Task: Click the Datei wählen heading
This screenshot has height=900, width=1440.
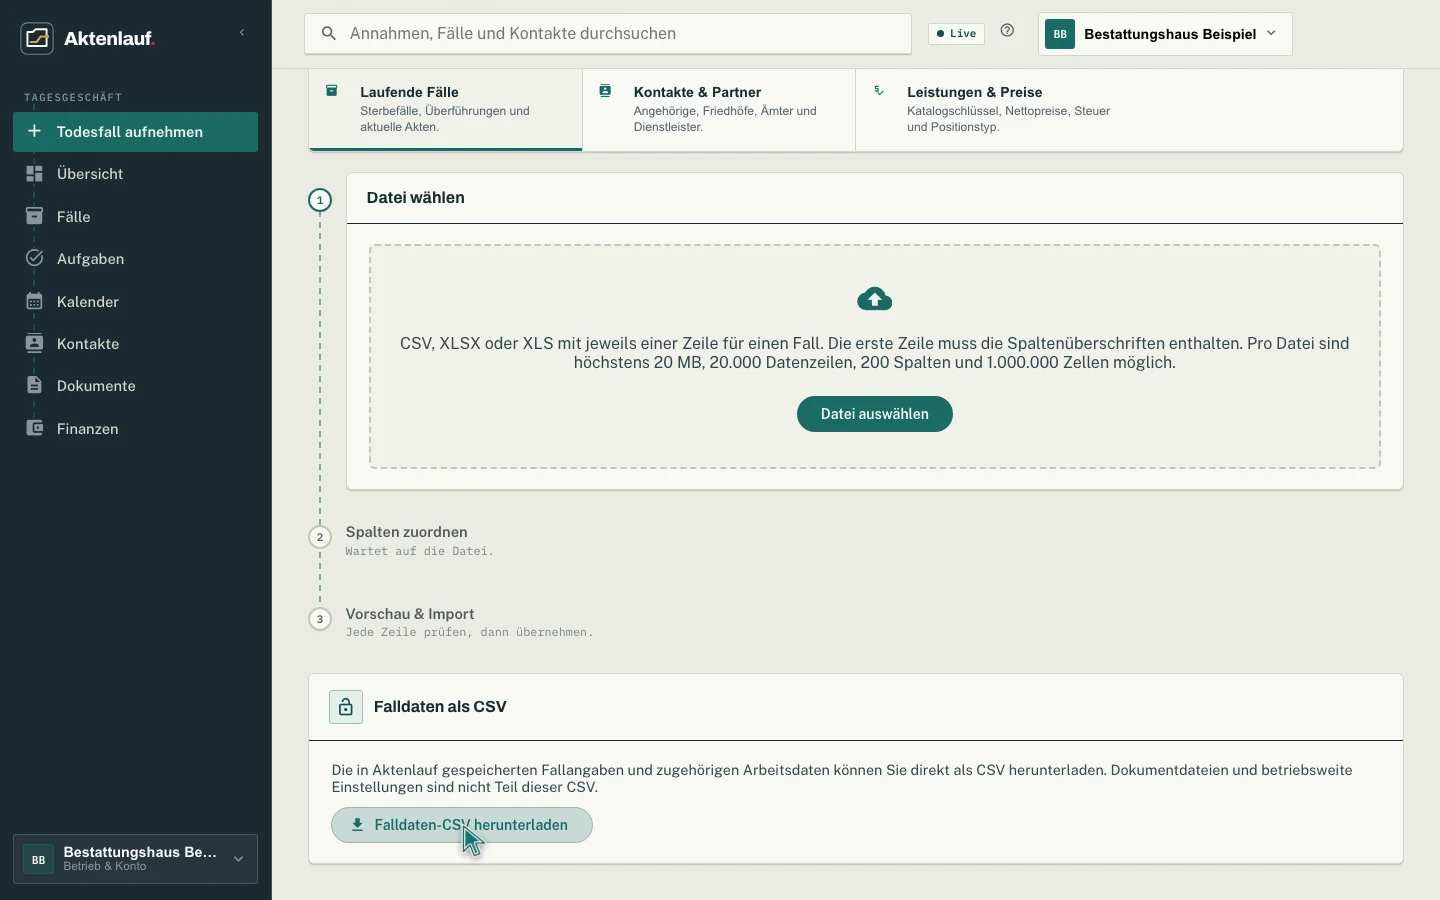Action: pos(416,198)
